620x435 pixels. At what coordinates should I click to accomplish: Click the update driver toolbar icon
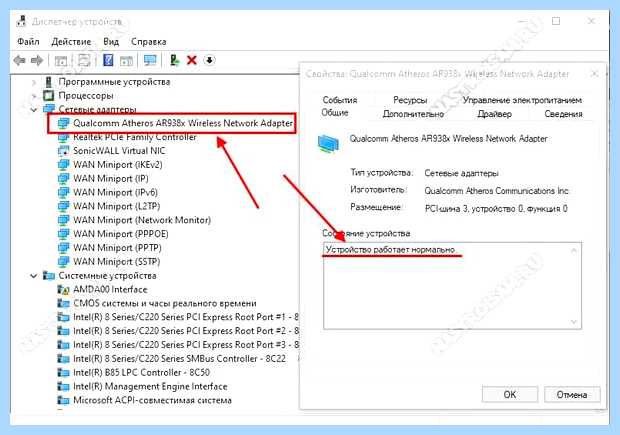coord(174,60)
